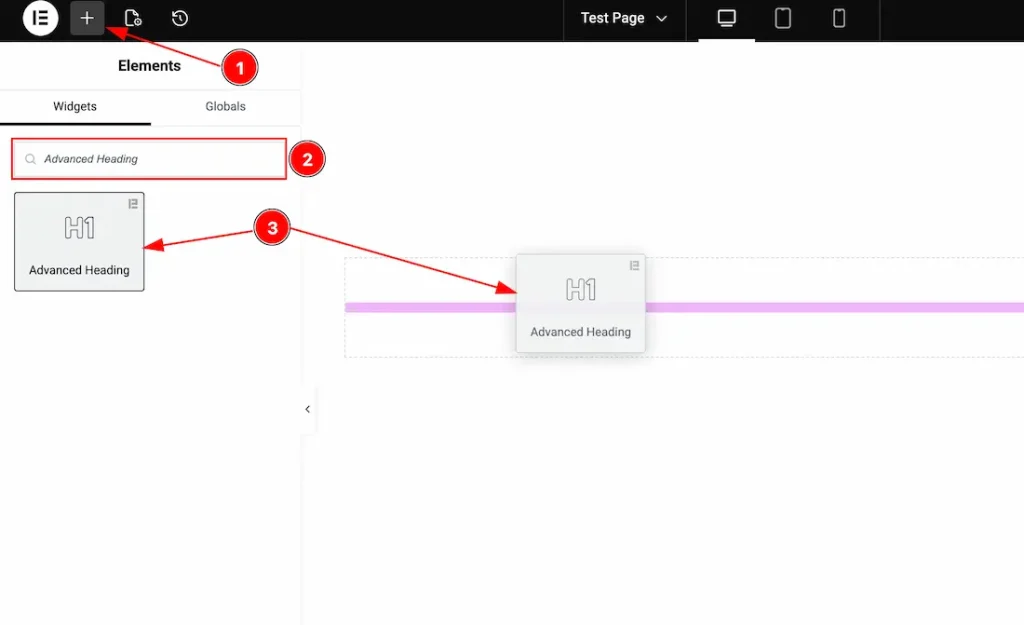Click the Elements panel title
Image resolution: width=1024 pixels, height=625 pixels.
click(x=149, y=66)
